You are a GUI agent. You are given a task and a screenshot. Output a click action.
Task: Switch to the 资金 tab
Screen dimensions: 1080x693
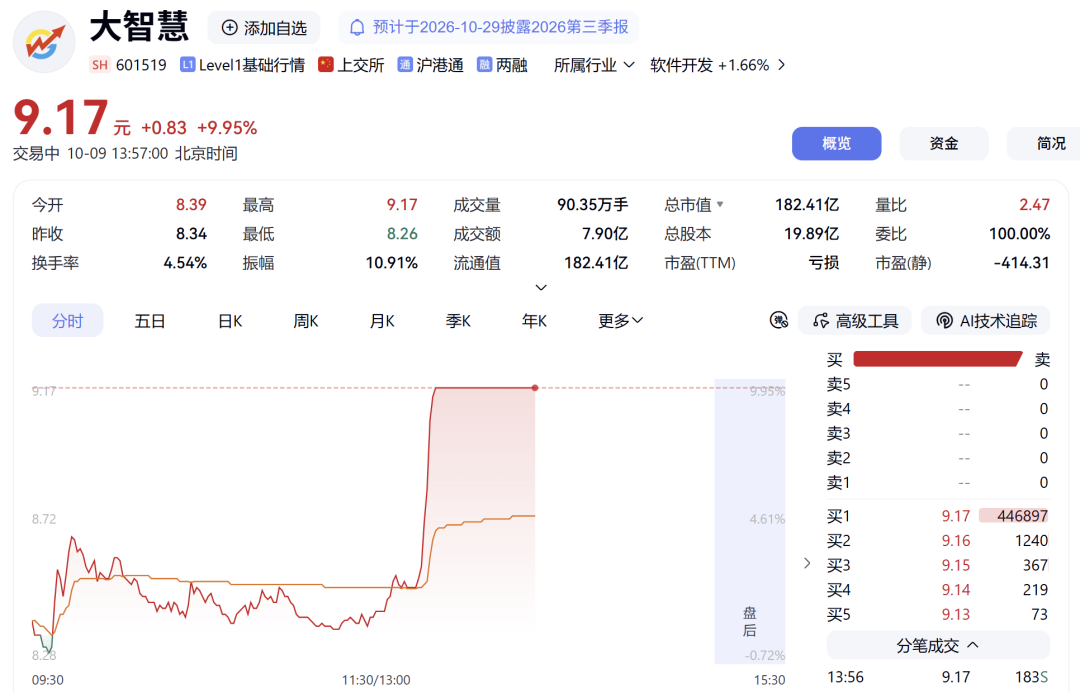[x=944, y=143]
